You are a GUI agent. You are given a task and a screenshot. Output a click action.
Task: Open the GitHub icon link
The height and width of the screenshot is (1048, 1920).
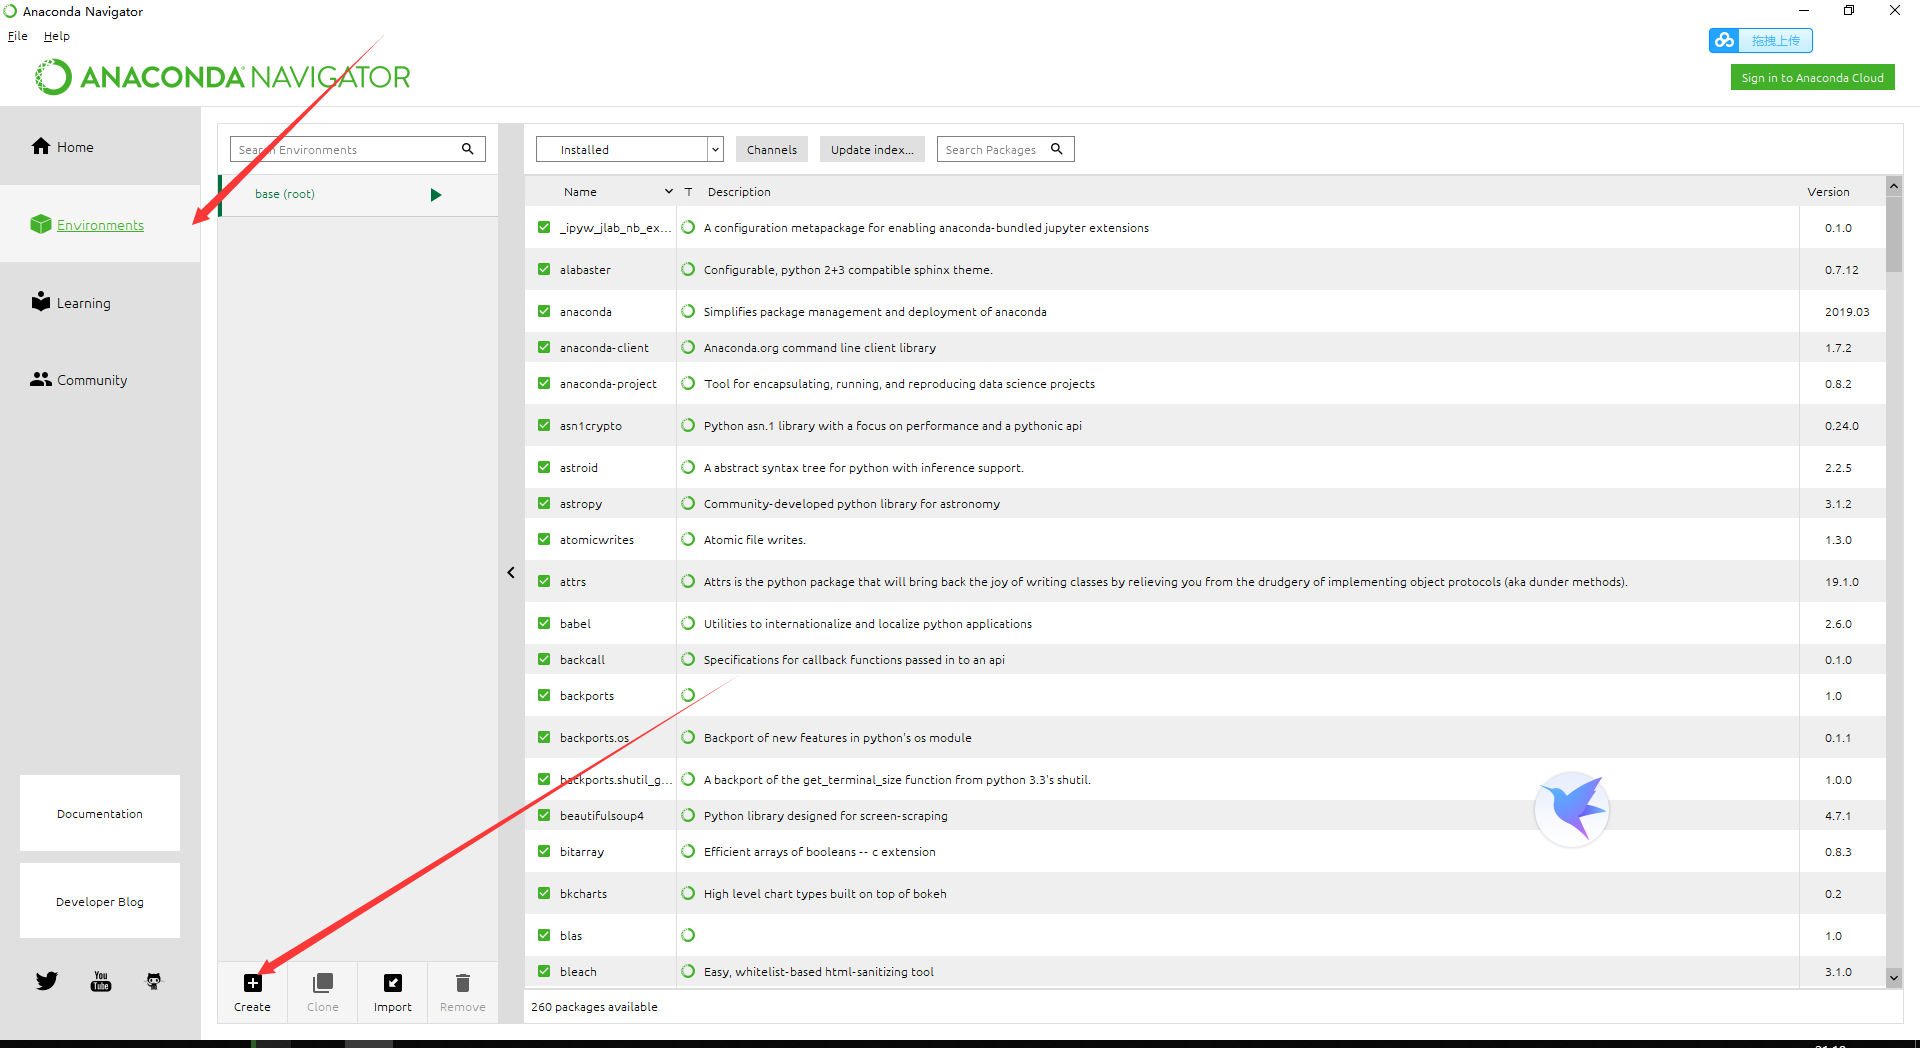tap(154, 981)
